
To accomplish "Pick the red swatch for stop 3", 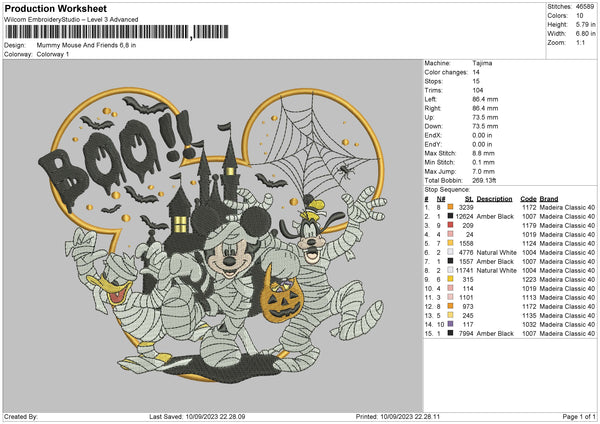I will pos(450,225).
